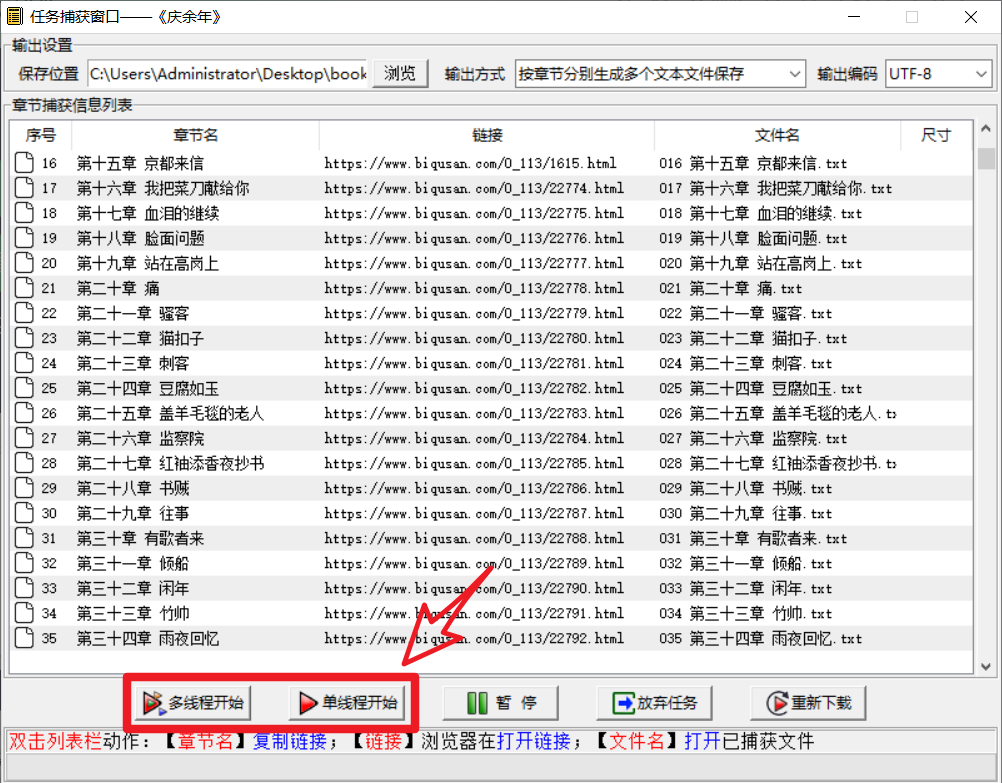Select chapter 第二十章 痛
1002x783 pixels.
118,288
